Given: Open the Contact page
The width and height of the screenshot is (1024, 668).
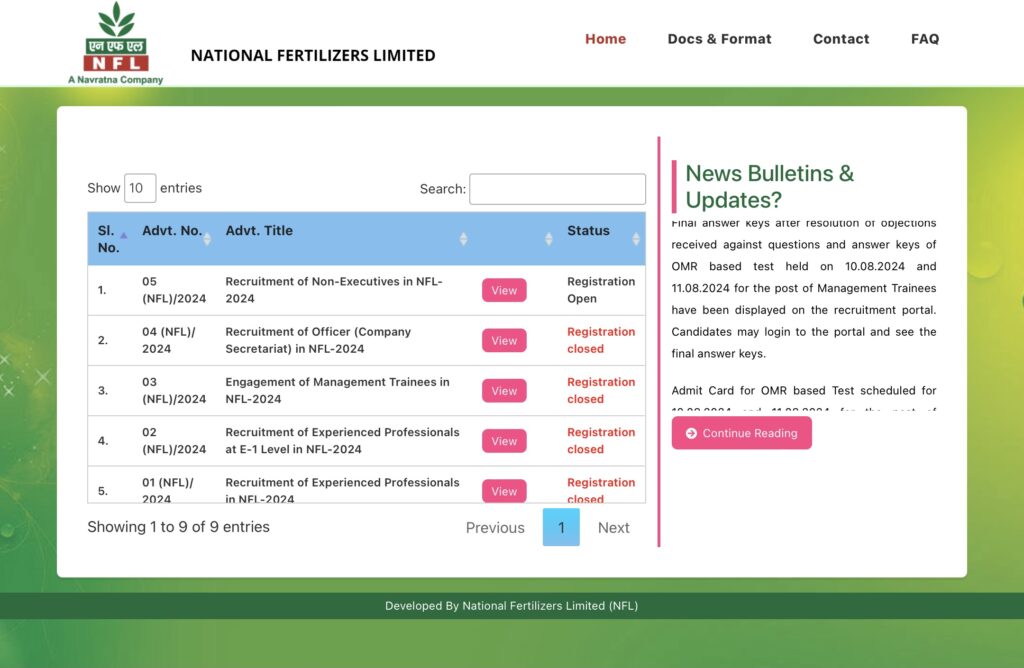Looking at the screenshot, I should tap(840, 39).
